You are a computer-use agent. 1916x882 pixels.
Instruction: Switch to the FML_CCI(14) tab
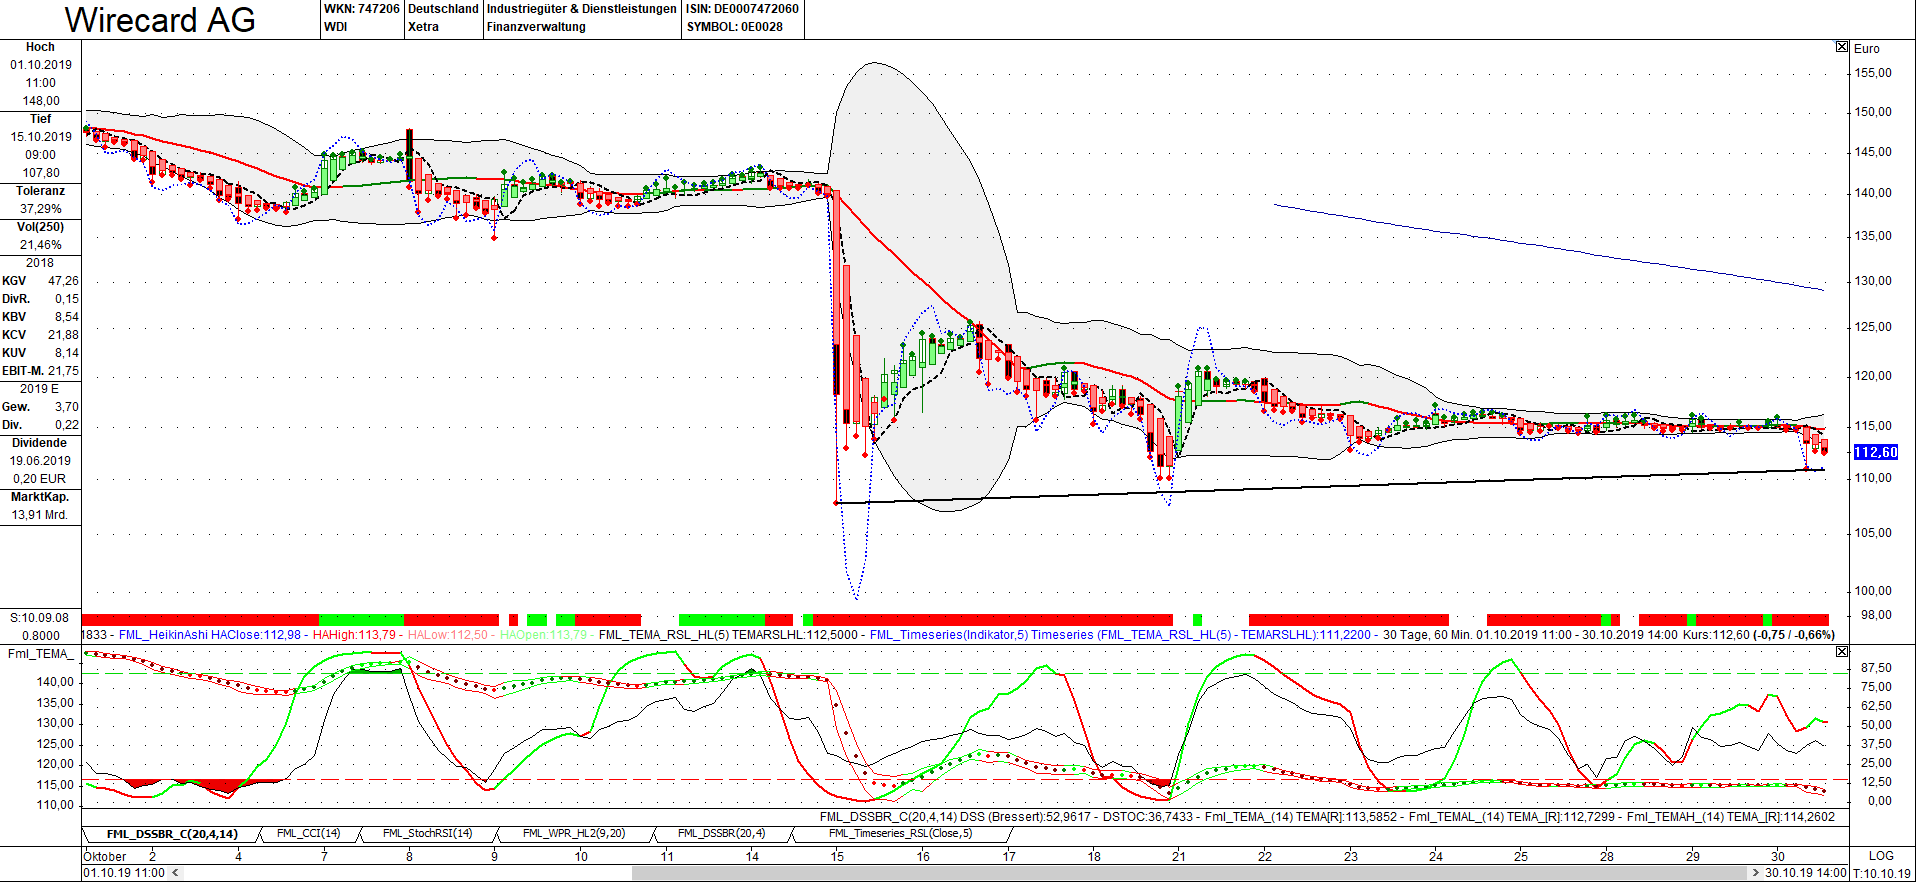click(x=308, y=834)
